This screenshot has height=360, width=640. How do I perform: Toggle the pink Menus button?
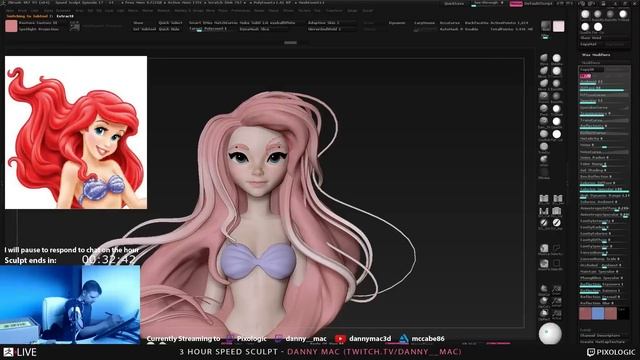[x=516, y=4]
